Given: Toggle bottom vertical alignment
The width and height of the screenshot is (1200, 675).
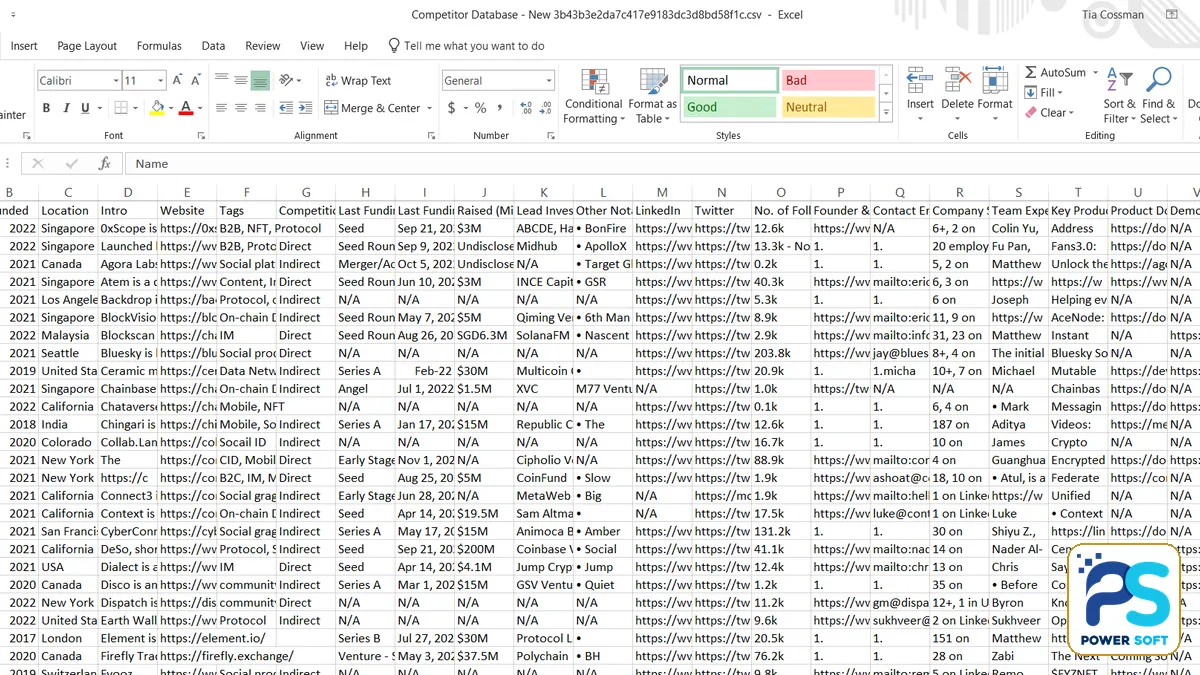Looking at the screenshot, I should [260, 81].
